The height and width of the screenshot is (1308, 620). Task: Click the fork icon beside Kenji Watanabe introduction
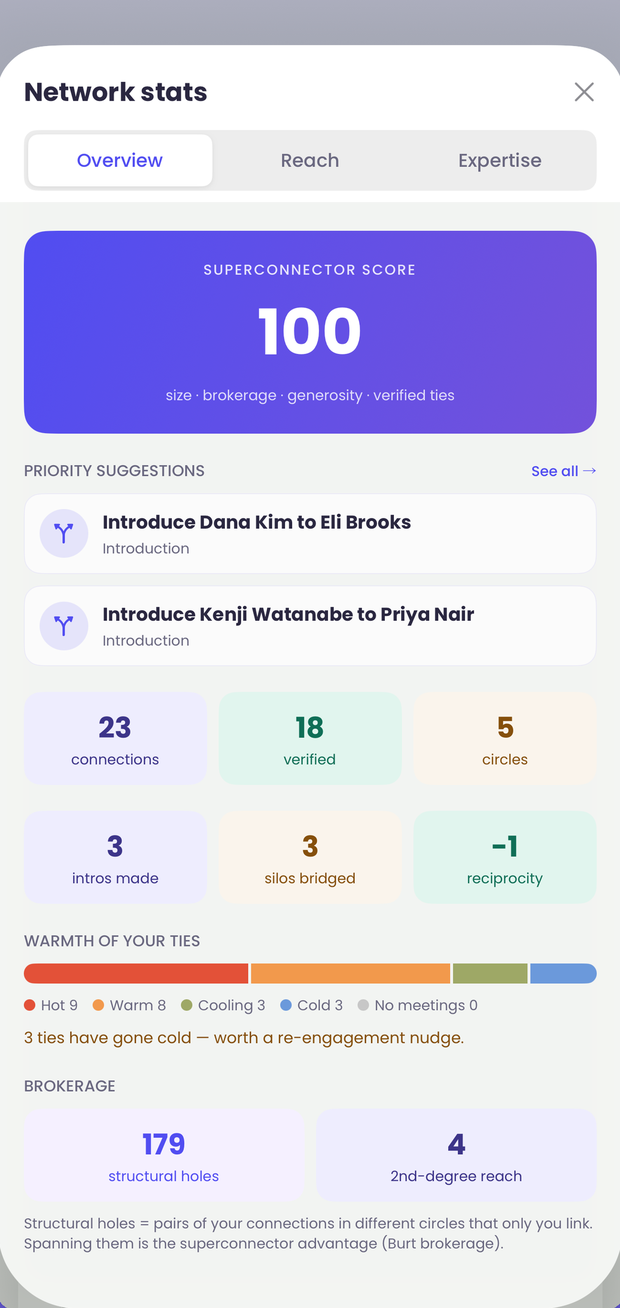coord(64,625)
